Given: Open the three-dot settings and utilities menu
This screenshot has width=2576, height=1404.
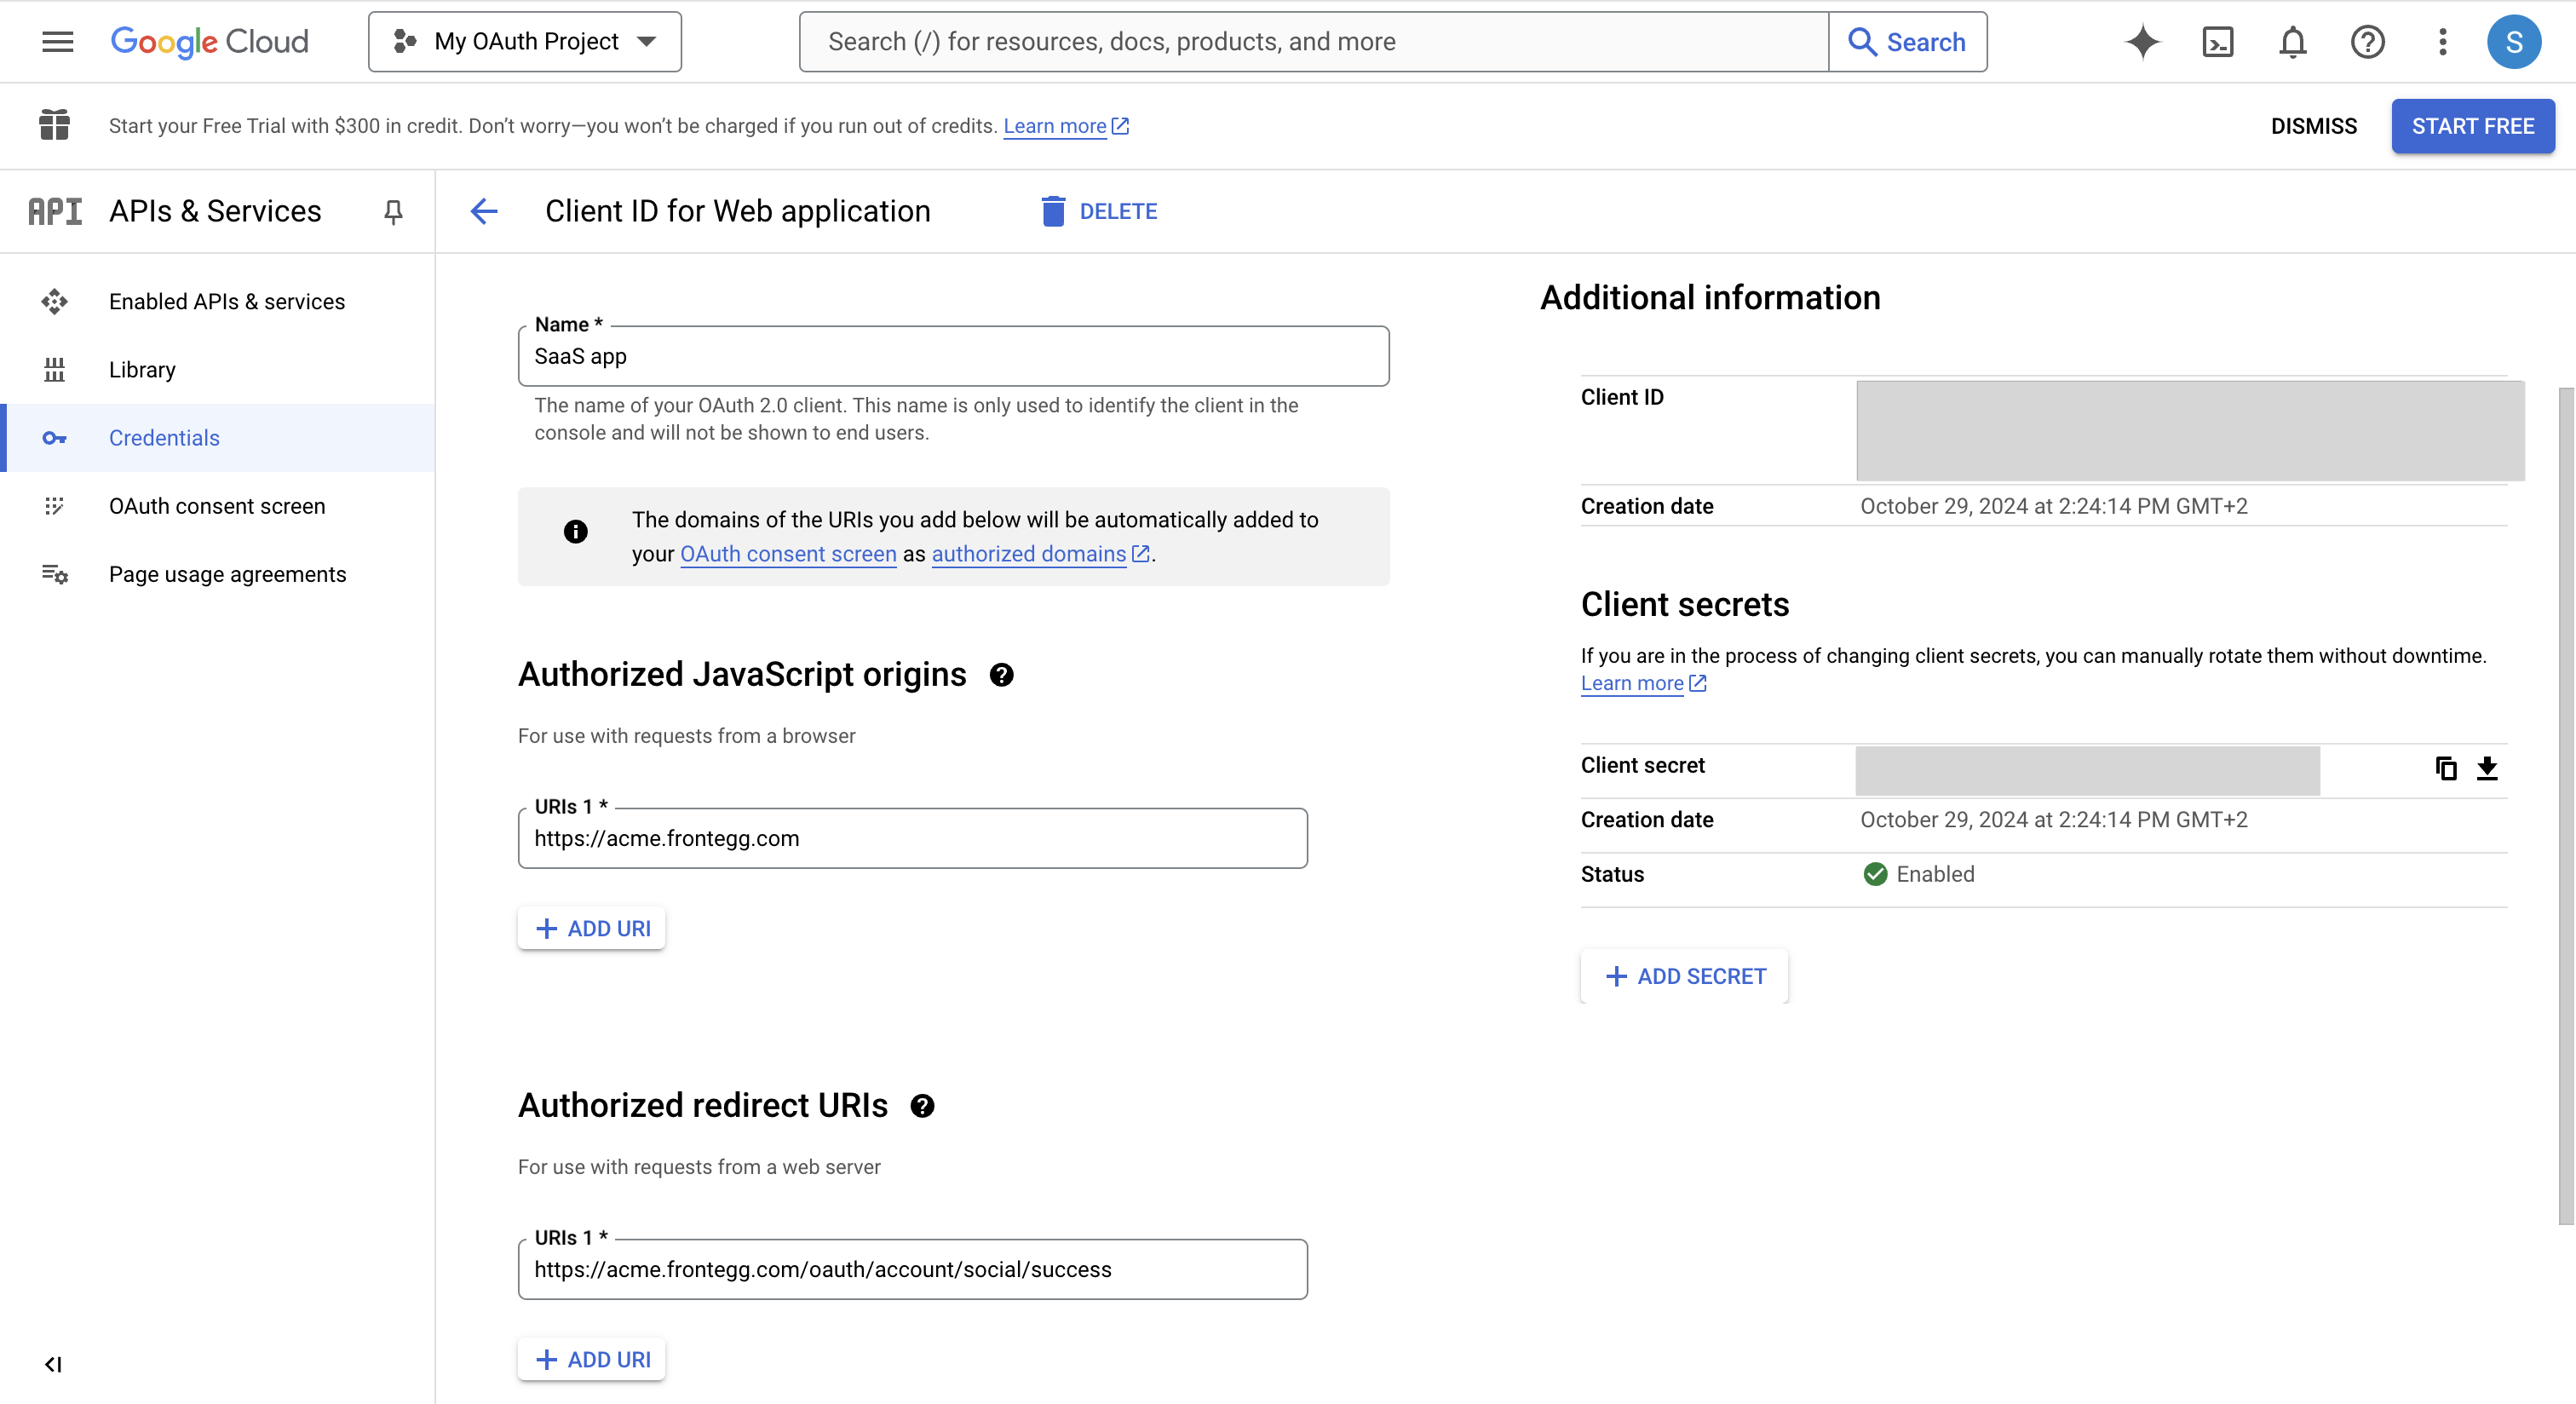Looking at the screenshot, I should pyautogui.click(x=2442, y=41).
